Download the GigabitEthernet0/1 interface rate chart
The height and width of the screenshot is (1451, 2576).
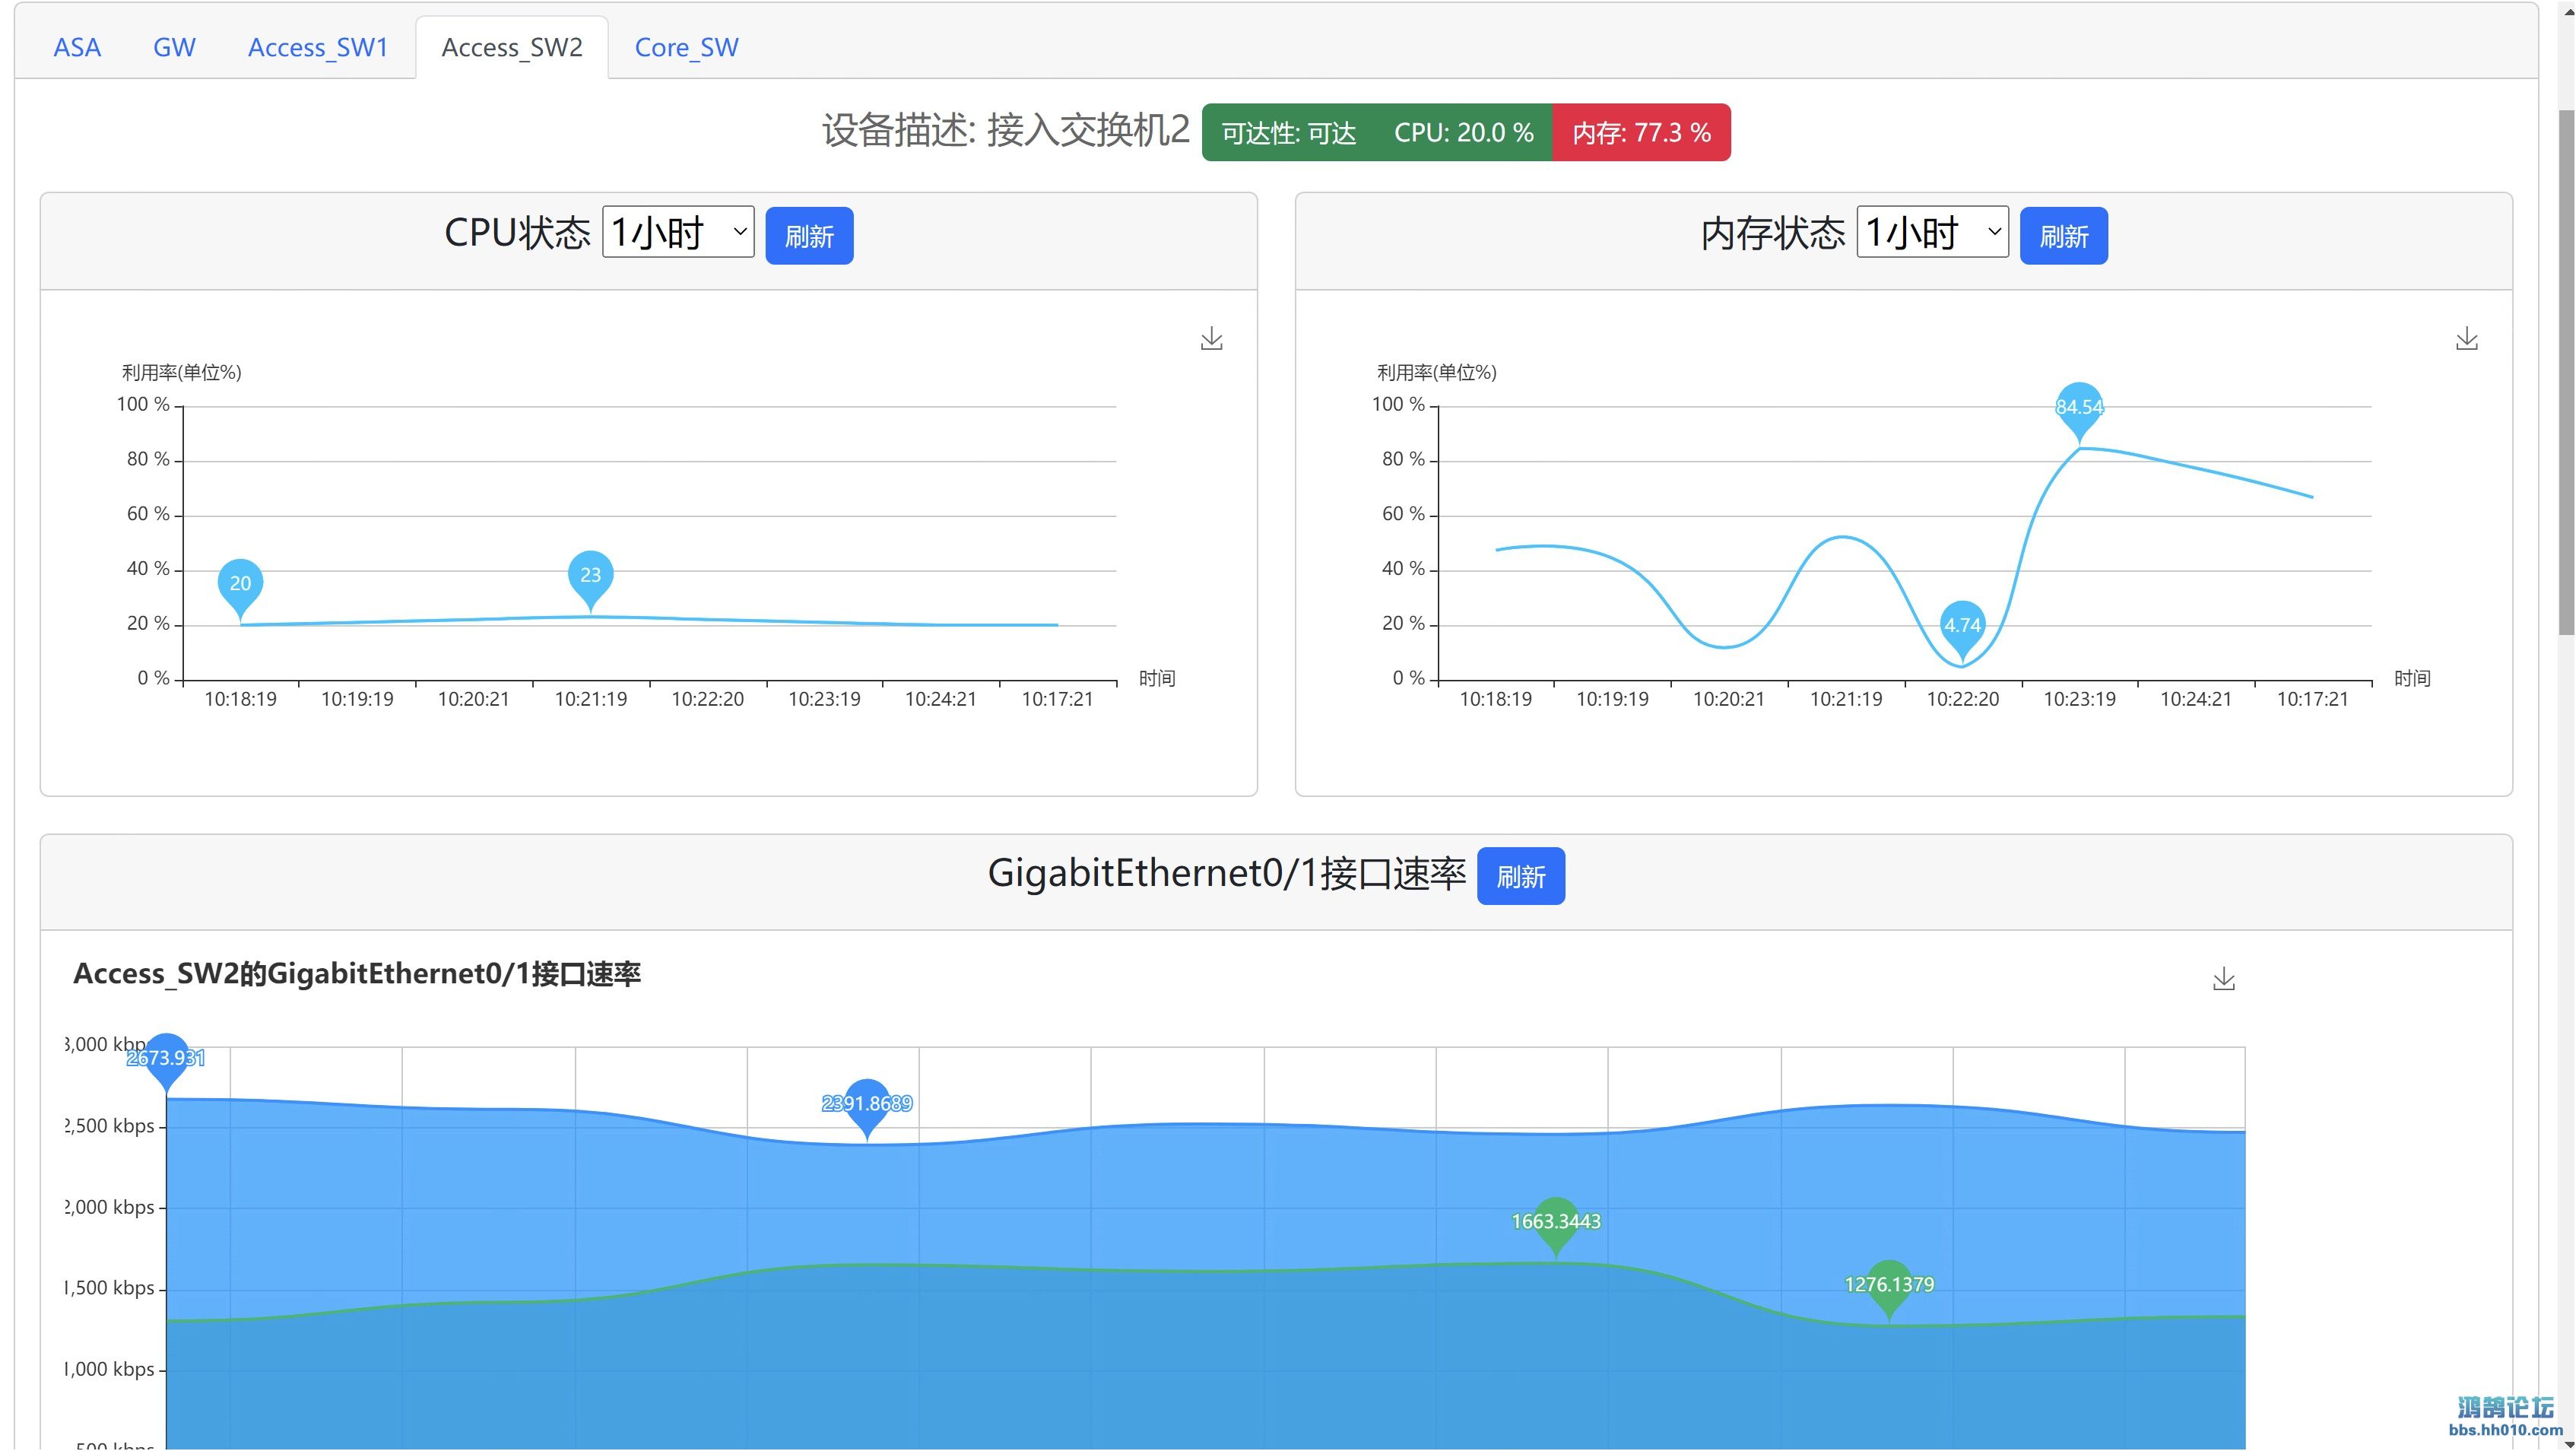pyautogui.click(x=2223, y=978)
